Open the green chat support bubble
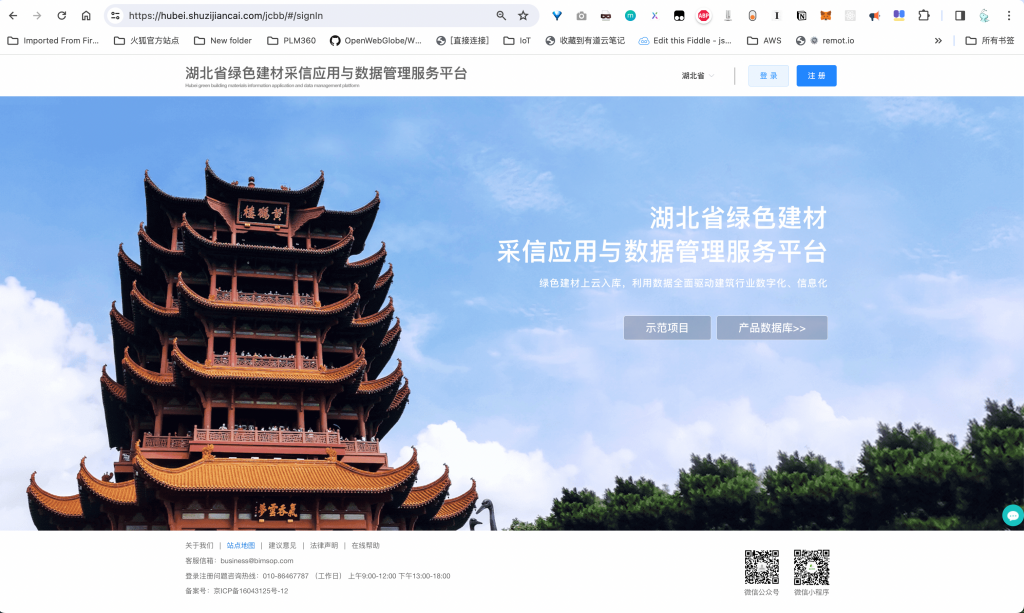 tap(1012, 516)
